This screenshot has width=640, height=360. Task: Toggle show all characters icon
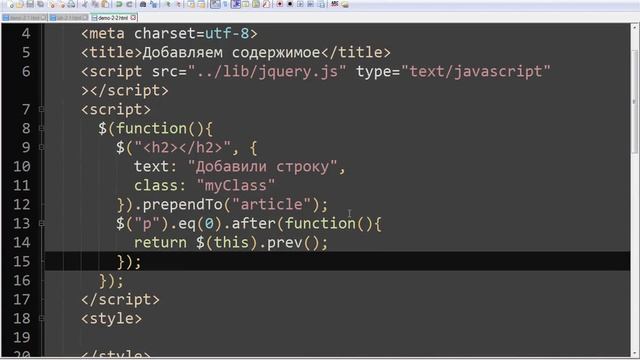[x=226, y=4]
